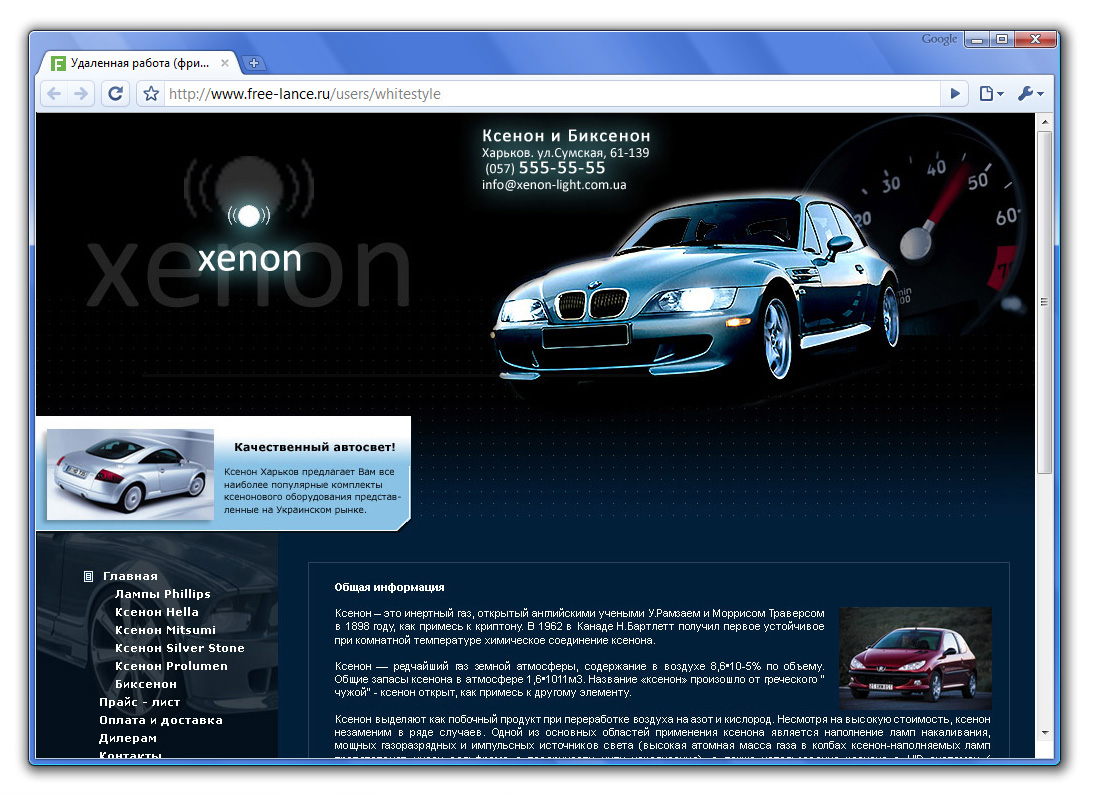Click the vertical scrollbar thumb
Image resolution: width=1093 pixels, height=800 pixels.
(1044, 302)
